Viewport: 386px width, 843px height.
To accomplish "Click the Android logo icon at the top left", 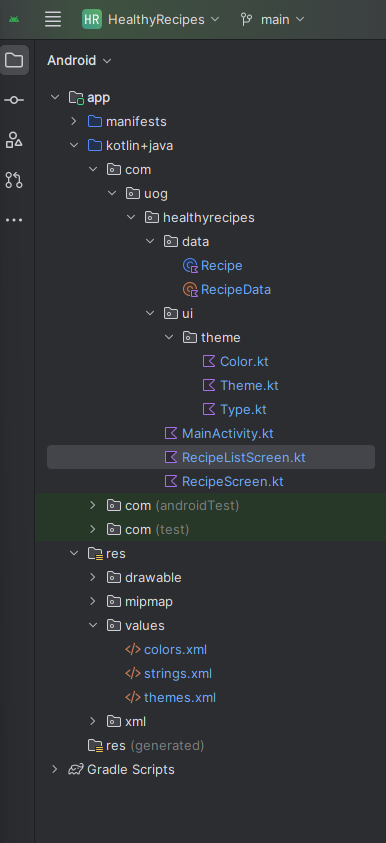I will 14,19.
